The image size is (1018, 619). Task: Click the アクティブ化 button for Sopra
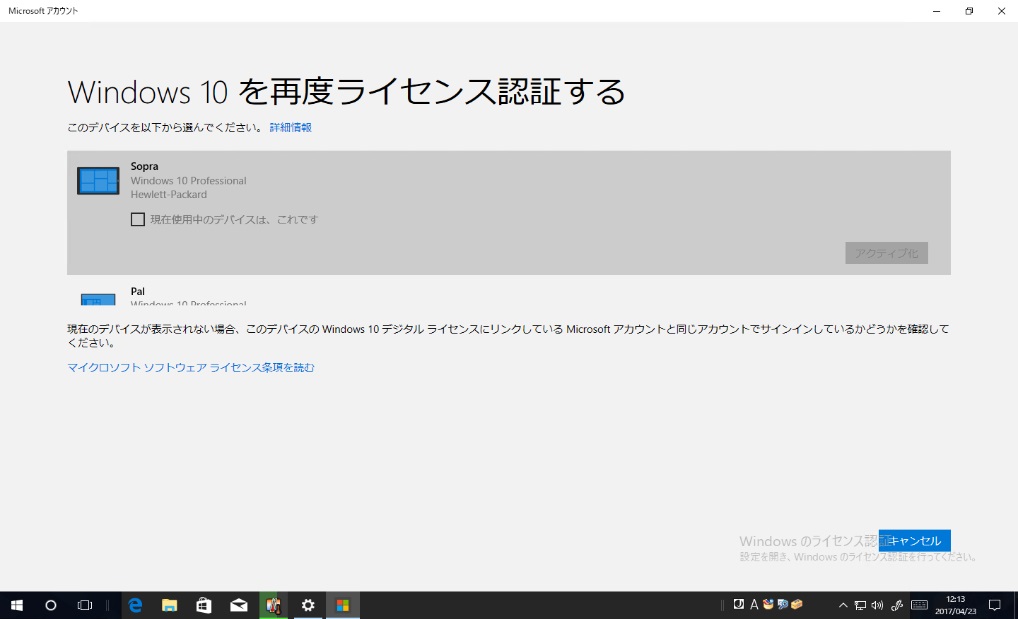[886, 253]
